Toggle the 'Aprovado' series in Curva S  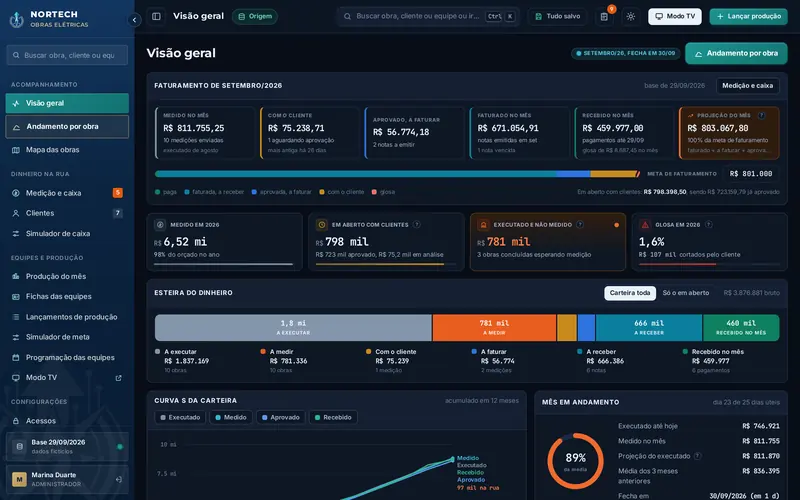pos(281,417)
